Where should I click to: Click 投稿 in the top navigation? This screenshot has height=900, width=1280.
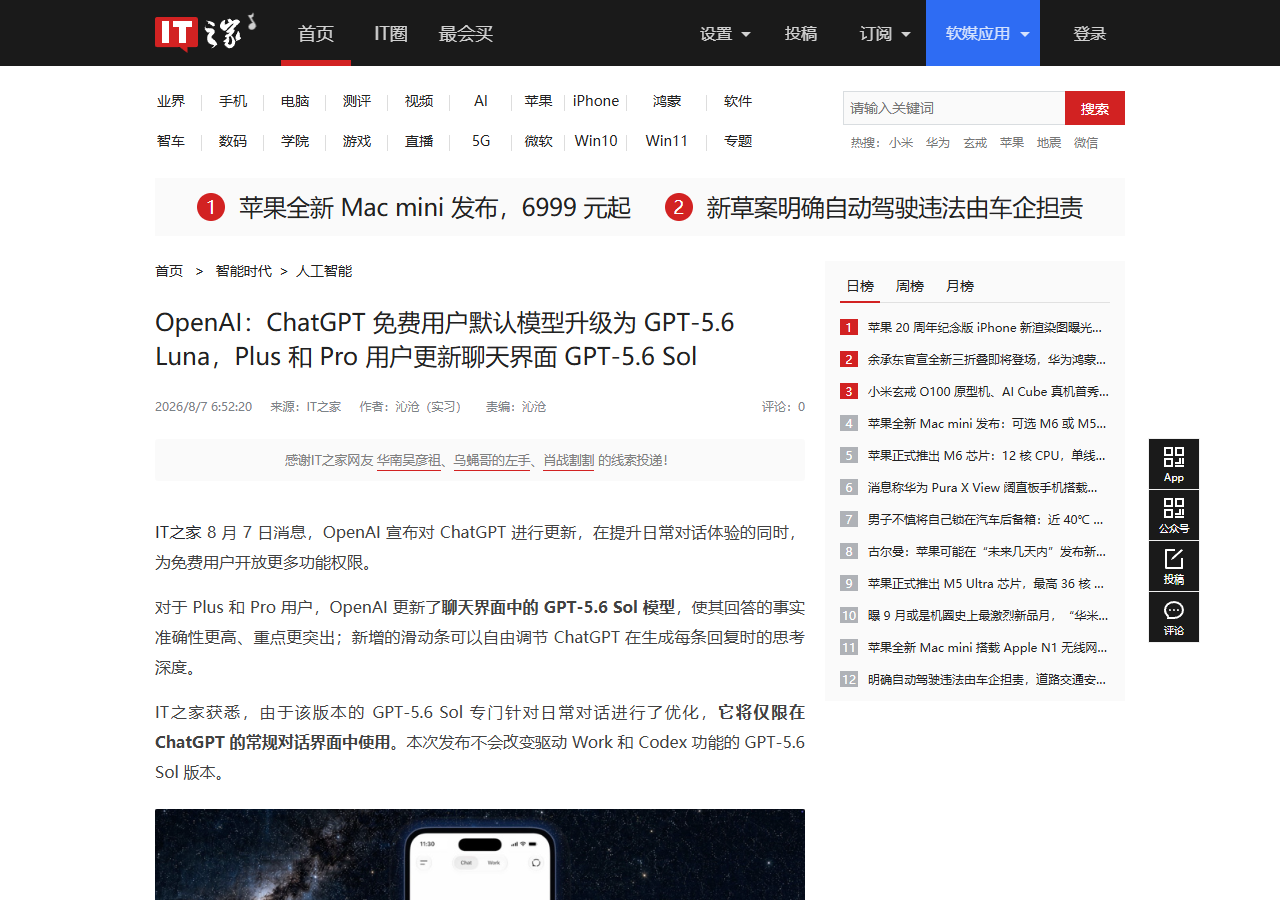coord(801,33)
